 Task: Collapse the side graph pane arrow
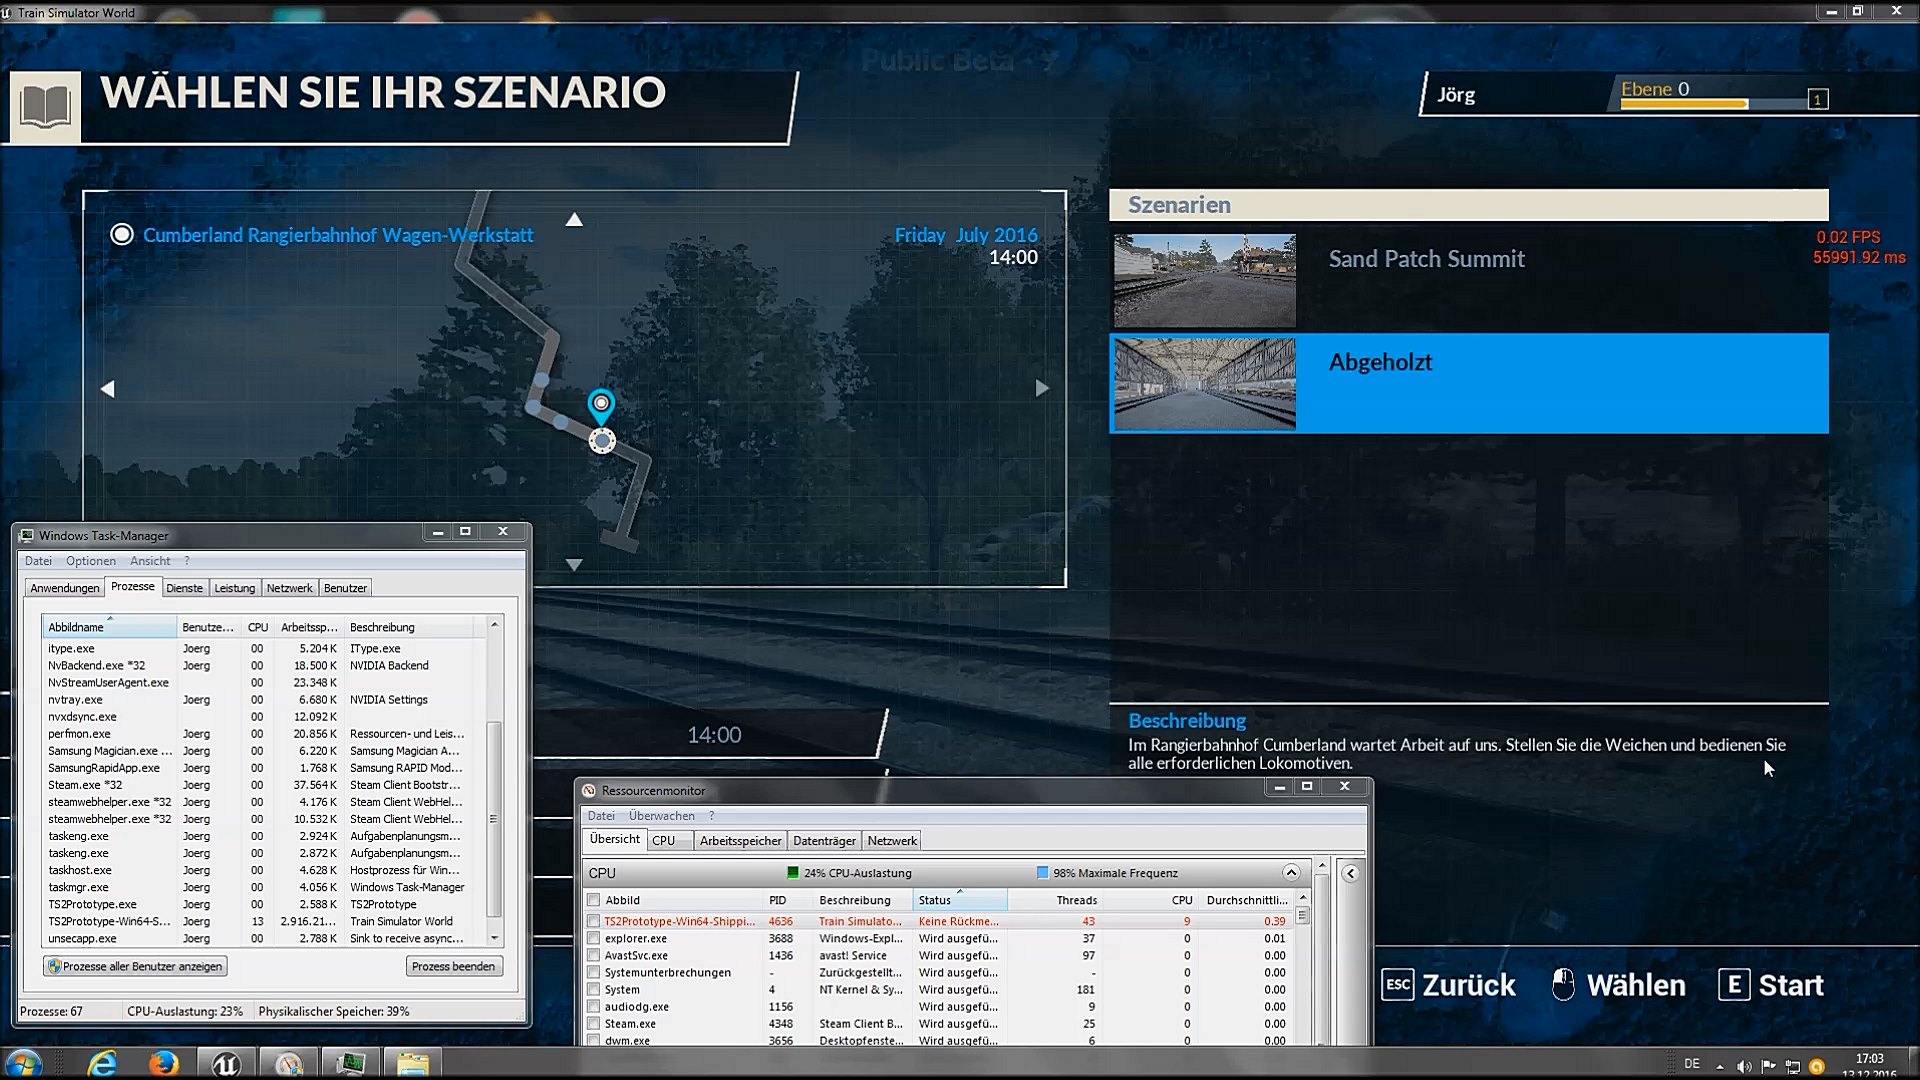coord(1350,873)
